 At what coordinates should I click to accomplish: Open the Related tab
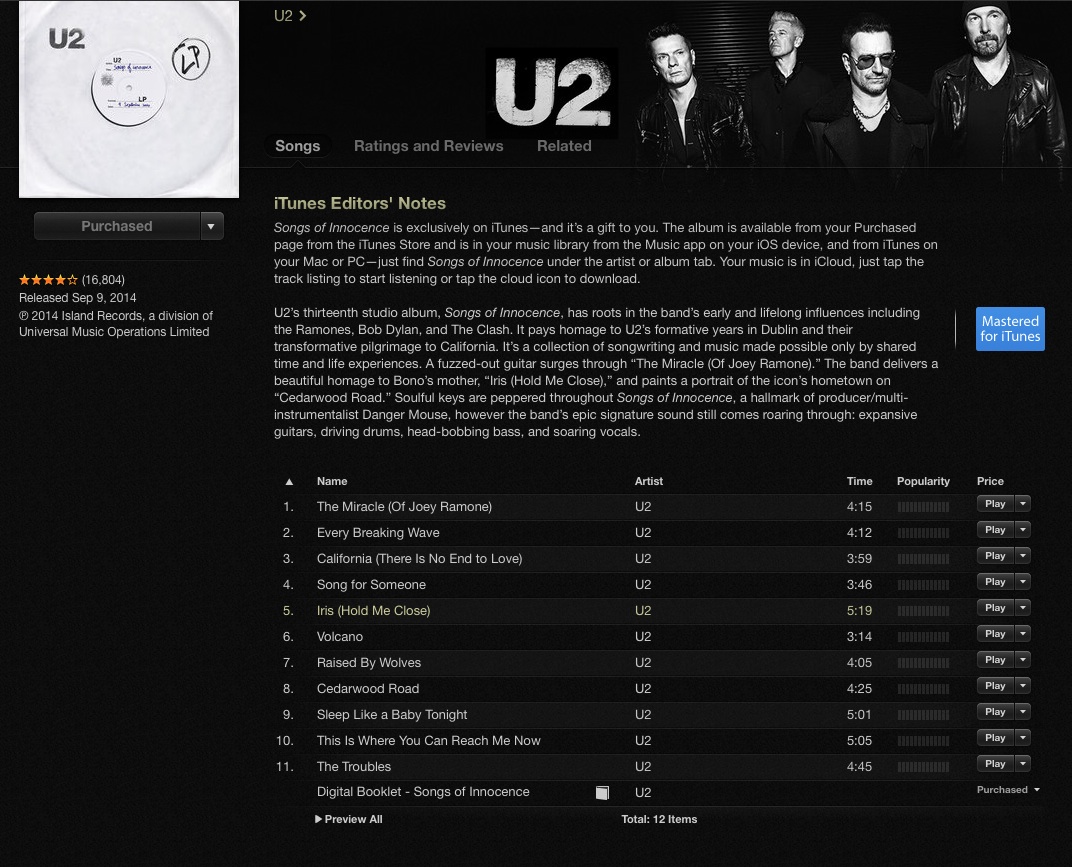(564, 146)
